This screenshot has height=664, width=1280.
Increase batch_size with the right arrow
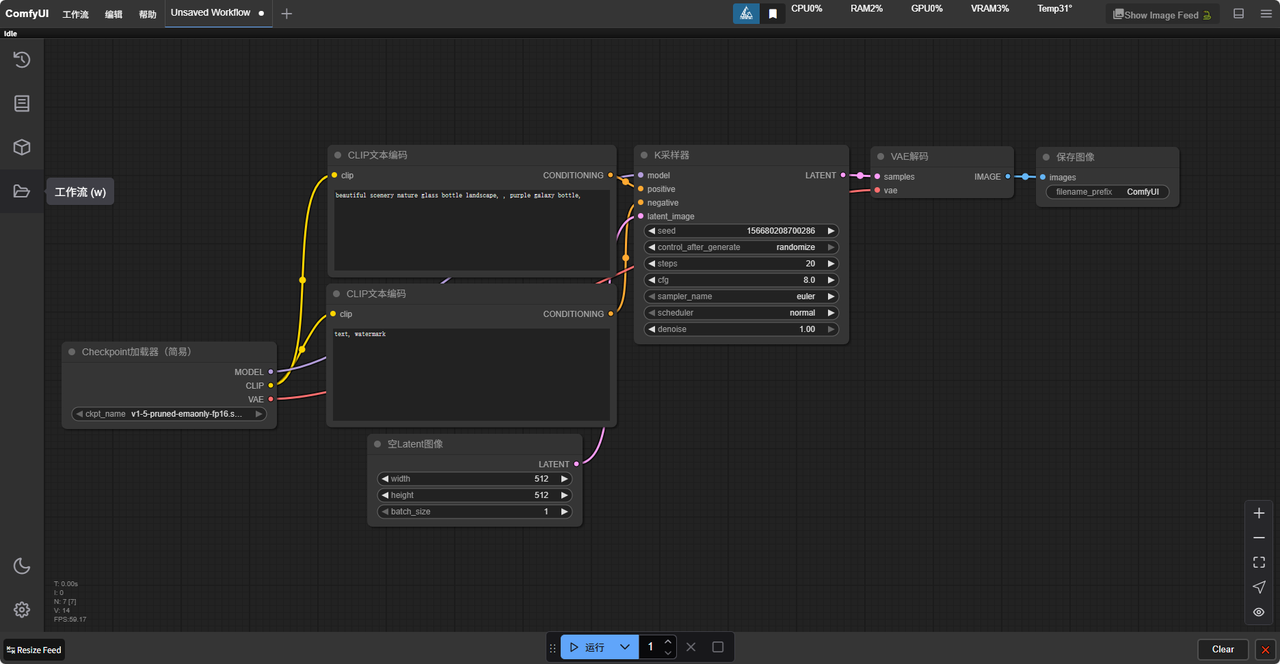564,512
